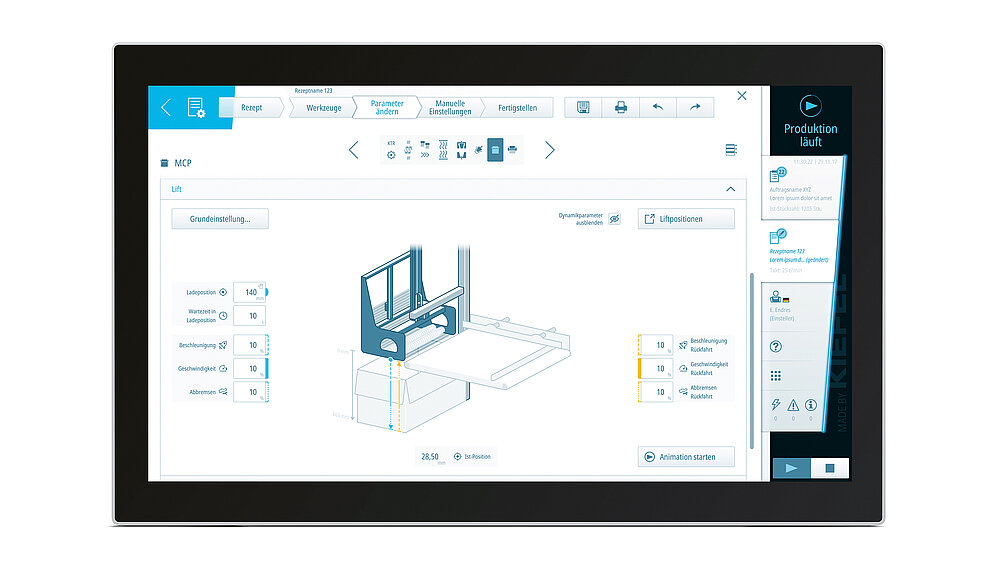The image size is (1000, 567).
Task: Switch to the Werkzeuge step
Action: tap(324, 108)
